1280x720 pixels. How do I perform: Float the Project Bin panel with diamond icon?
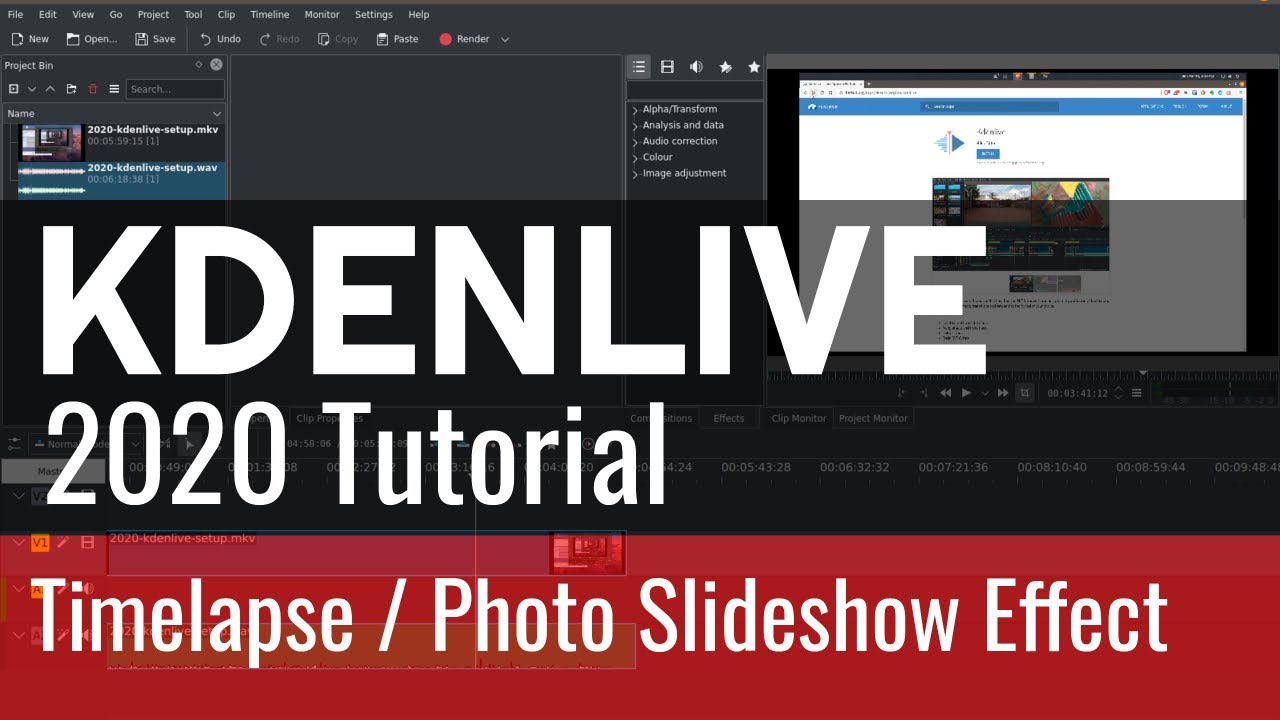coord(198,64)
